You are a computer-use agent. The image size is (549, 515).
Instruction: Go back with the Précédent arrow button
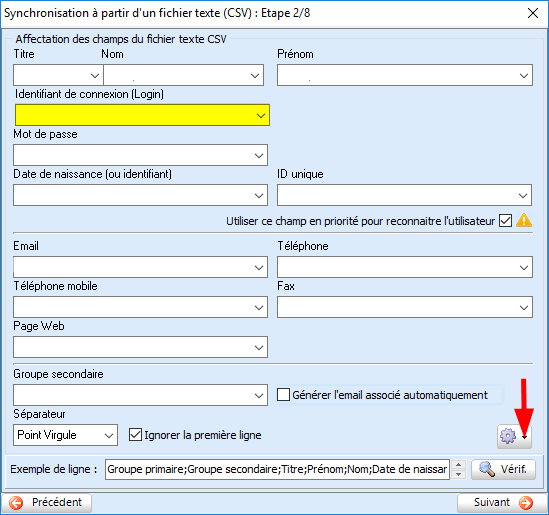click(x=47, y=502)
